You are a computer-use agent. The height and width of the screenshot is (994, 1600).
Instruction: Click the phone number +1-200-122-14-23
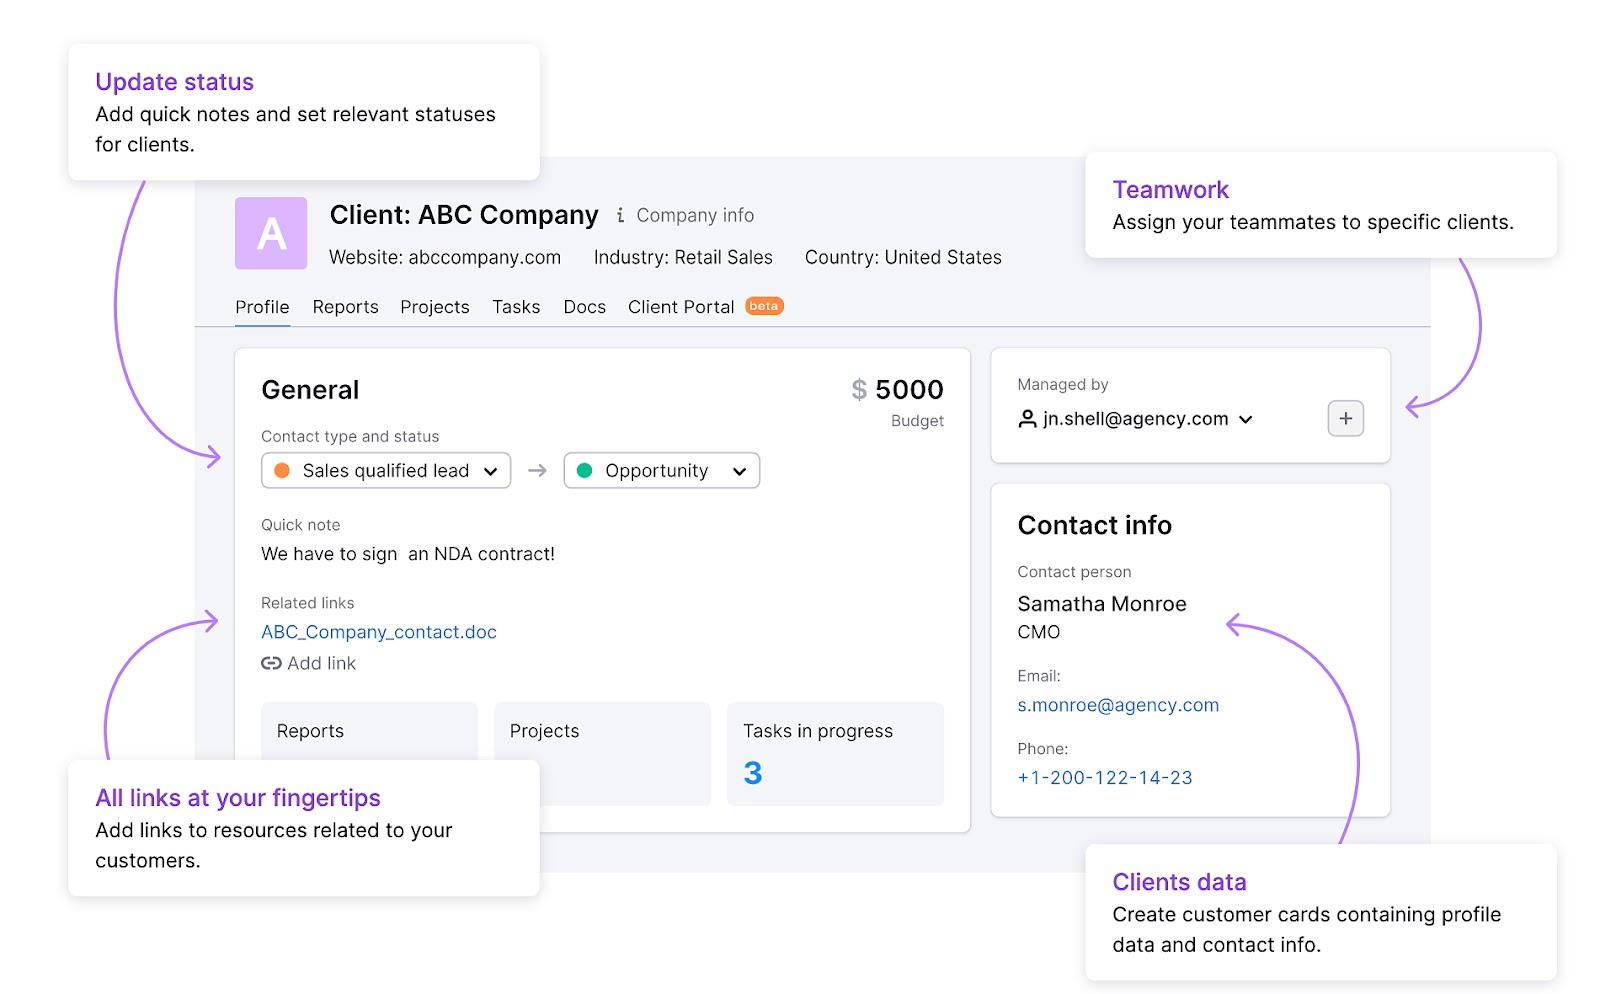[1104, 777]
